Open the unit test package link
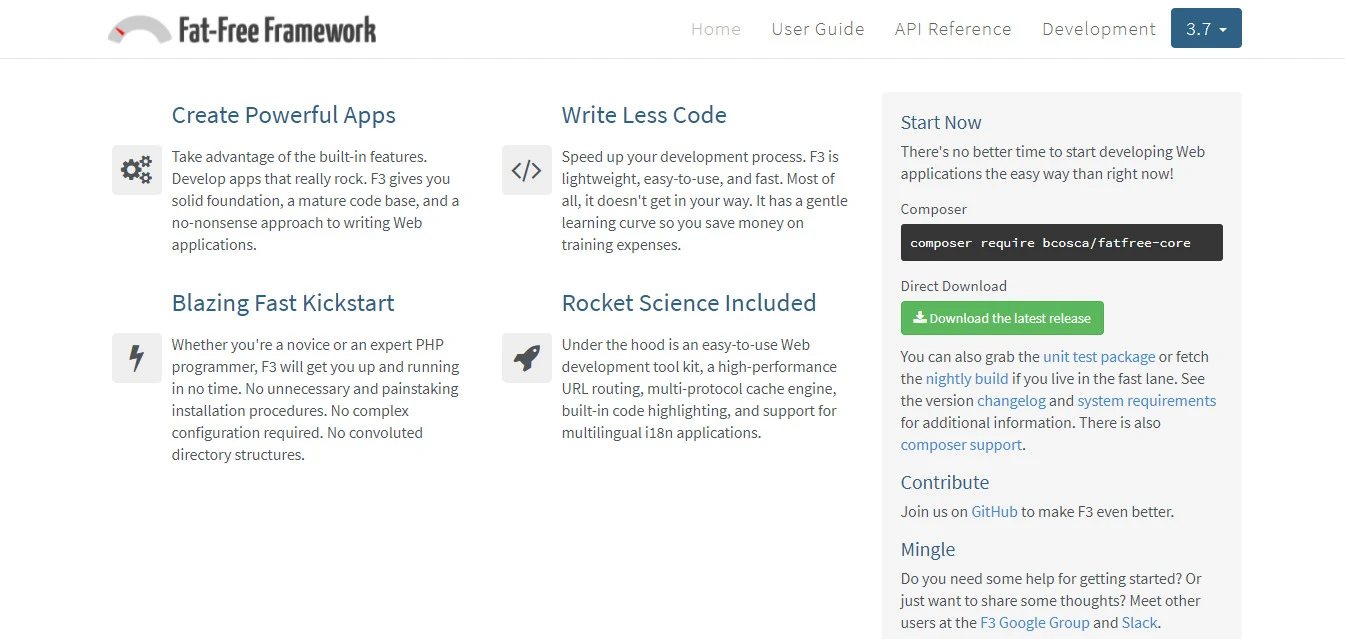1345x639 pixels. tap(1099, 356)
